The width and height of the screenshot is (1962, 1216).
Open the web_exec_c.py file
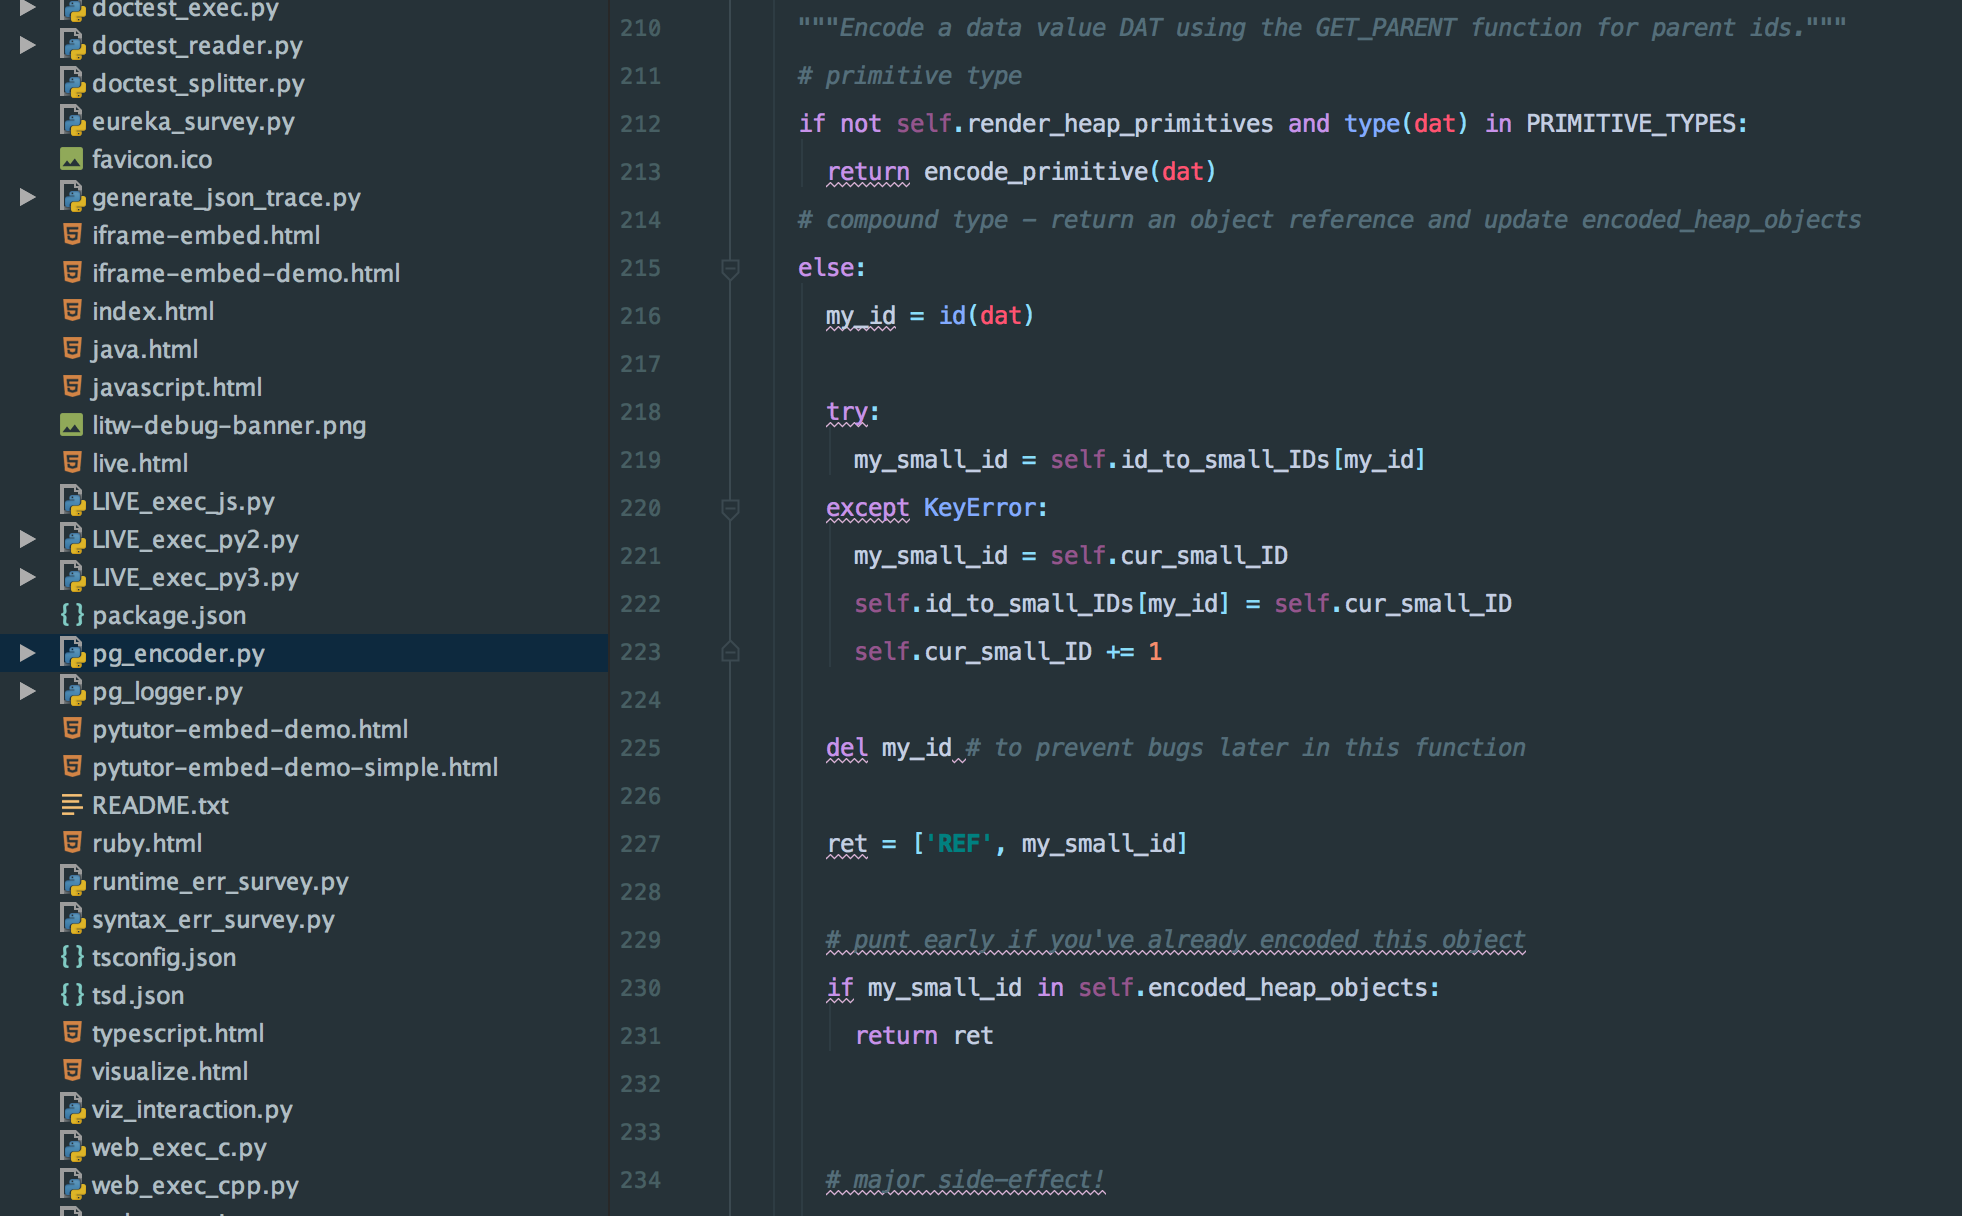[179, 1147]
